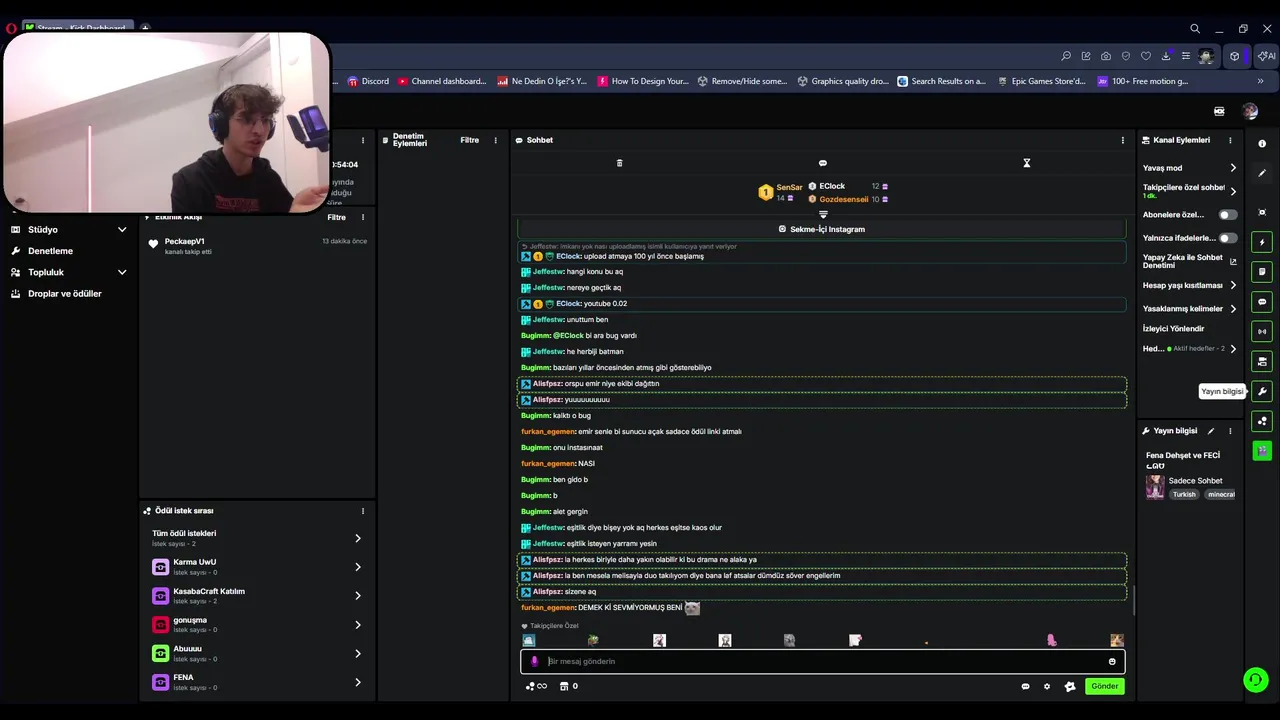
Task: Open the Epic Games Store bookmark
Action: [x=1040, y=81]
